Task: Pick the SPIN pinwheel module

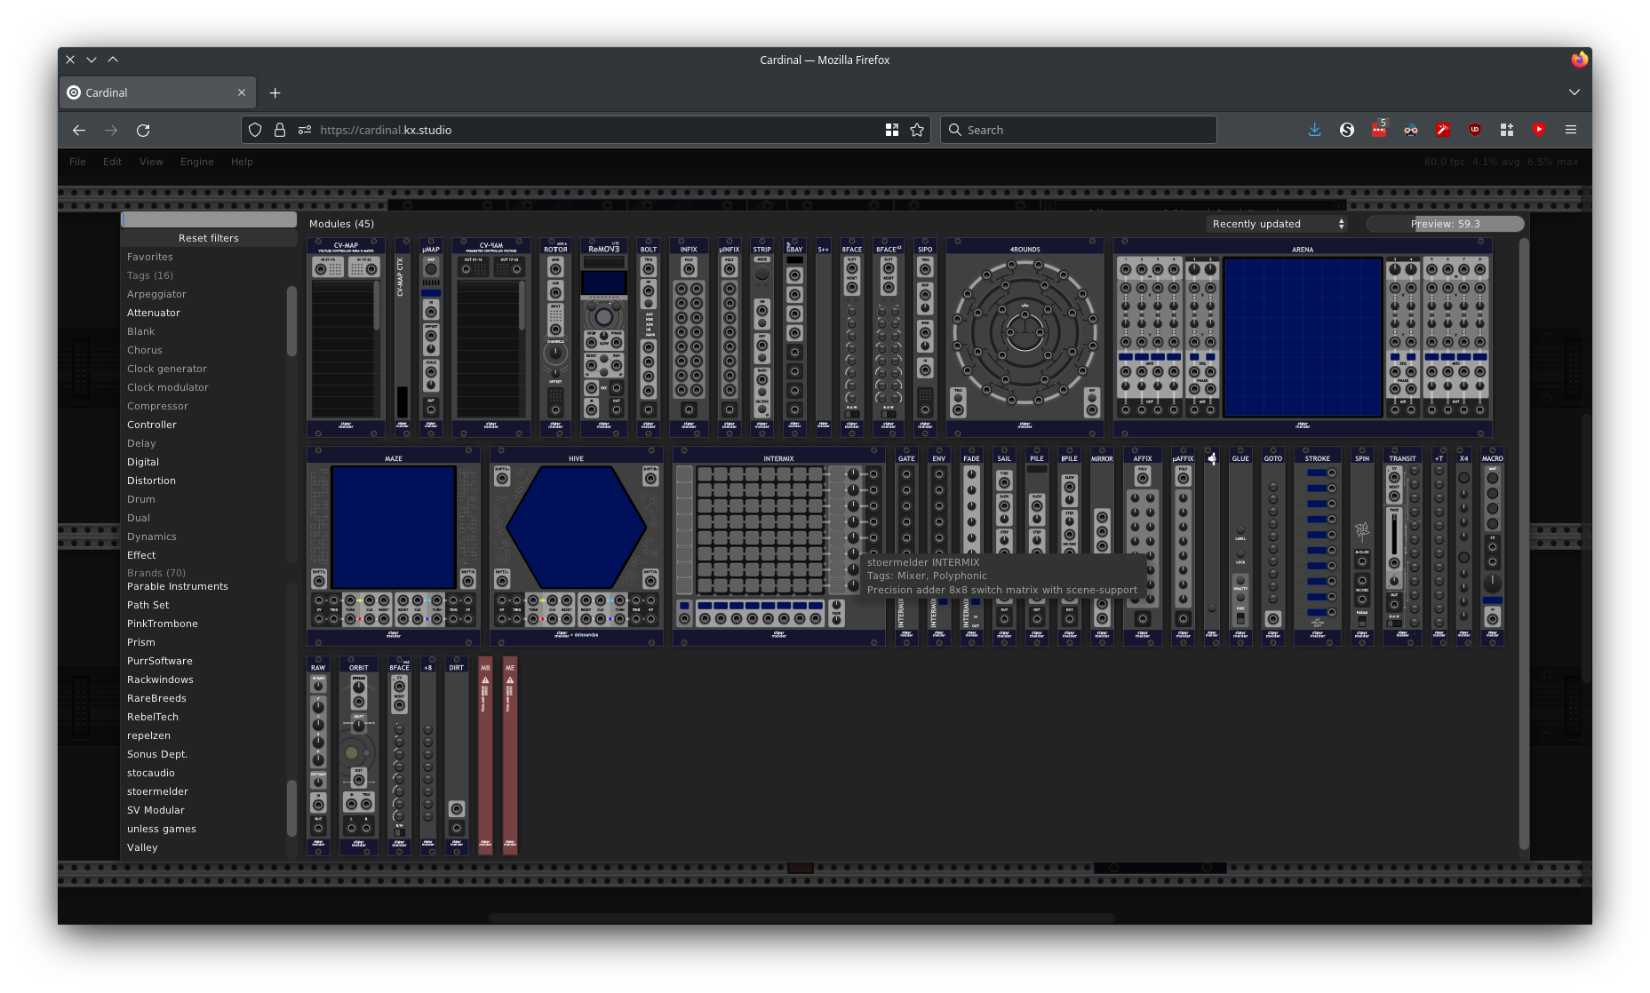Action: [1362, 547]
